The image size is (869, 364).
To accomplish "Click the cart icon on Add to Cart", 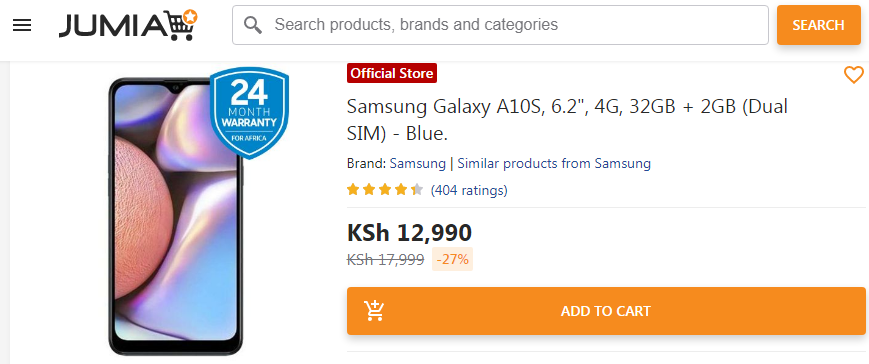I will coord(374,311).
